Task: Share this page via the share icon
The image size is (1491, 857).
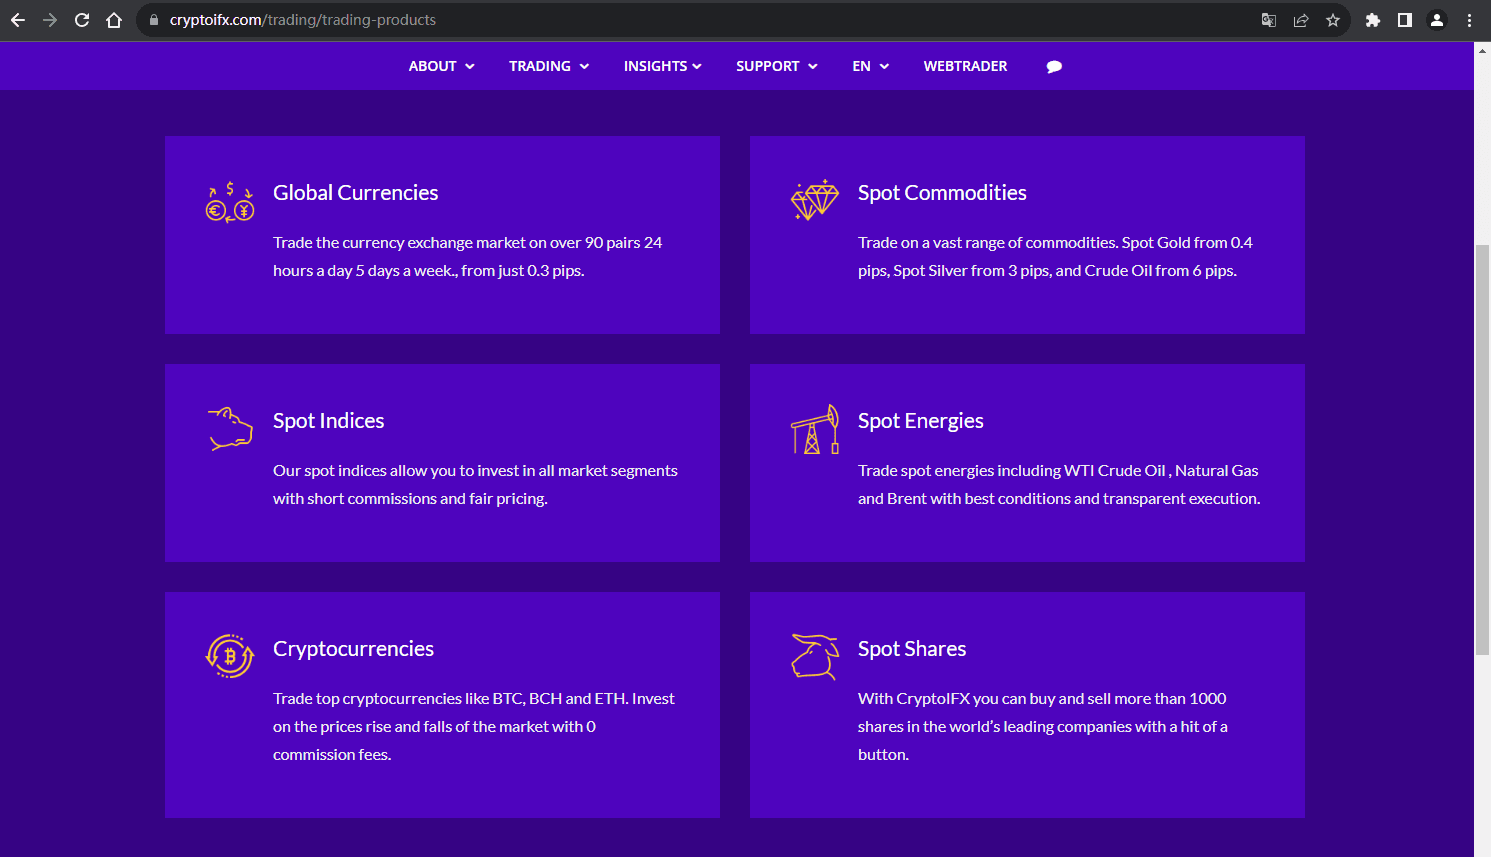Action: (x=1301, y=20)
